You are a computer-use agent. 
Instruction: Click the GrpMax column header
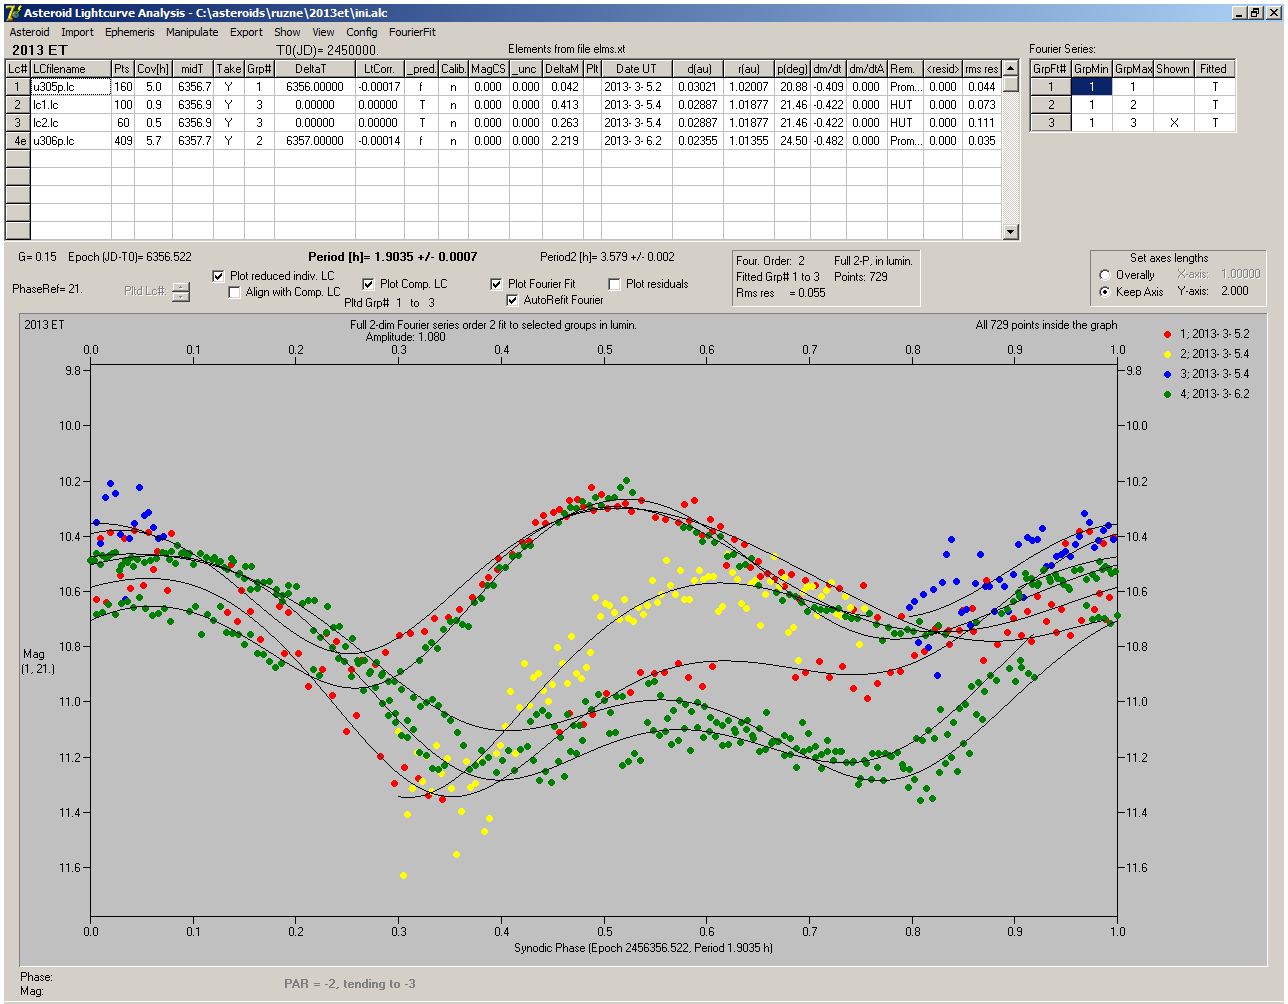coord(1133,69)
